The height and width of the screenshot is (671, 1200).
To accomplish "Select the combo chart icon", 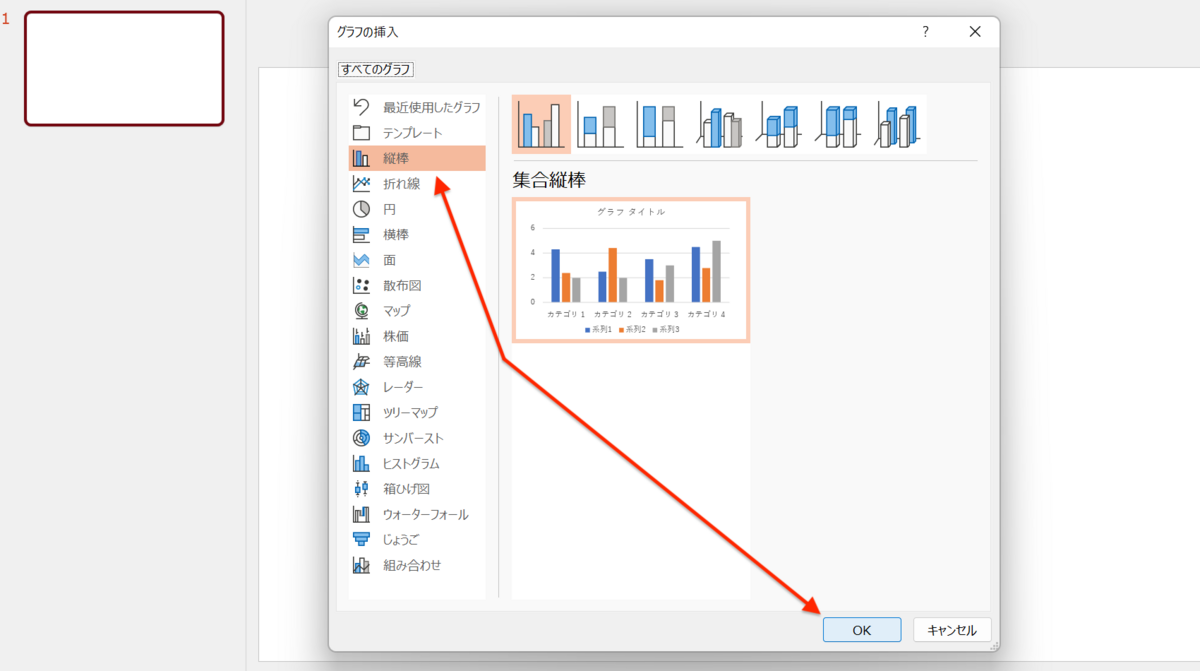I will [x=362, y=565].
